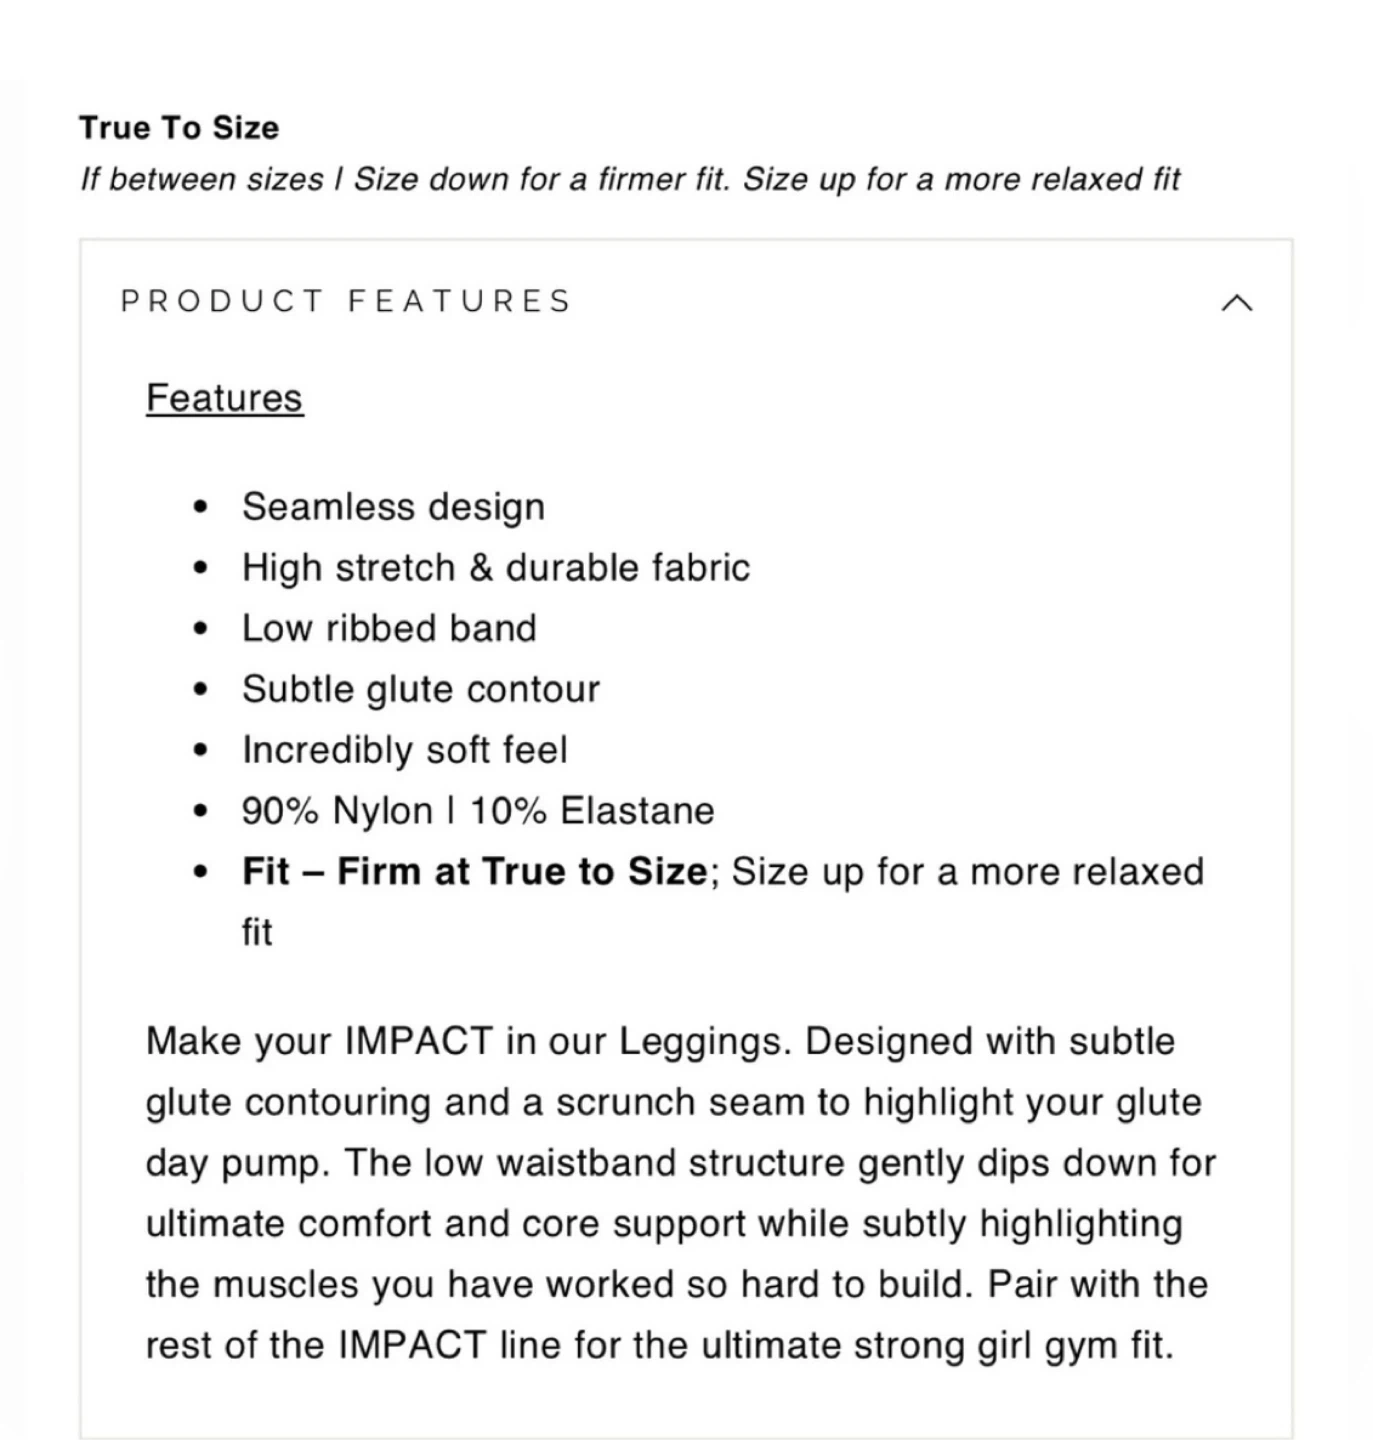1373x1440 pixels.
Task: Click the PRODUCT FEATURES accordion header
Action: pos(346,301)
